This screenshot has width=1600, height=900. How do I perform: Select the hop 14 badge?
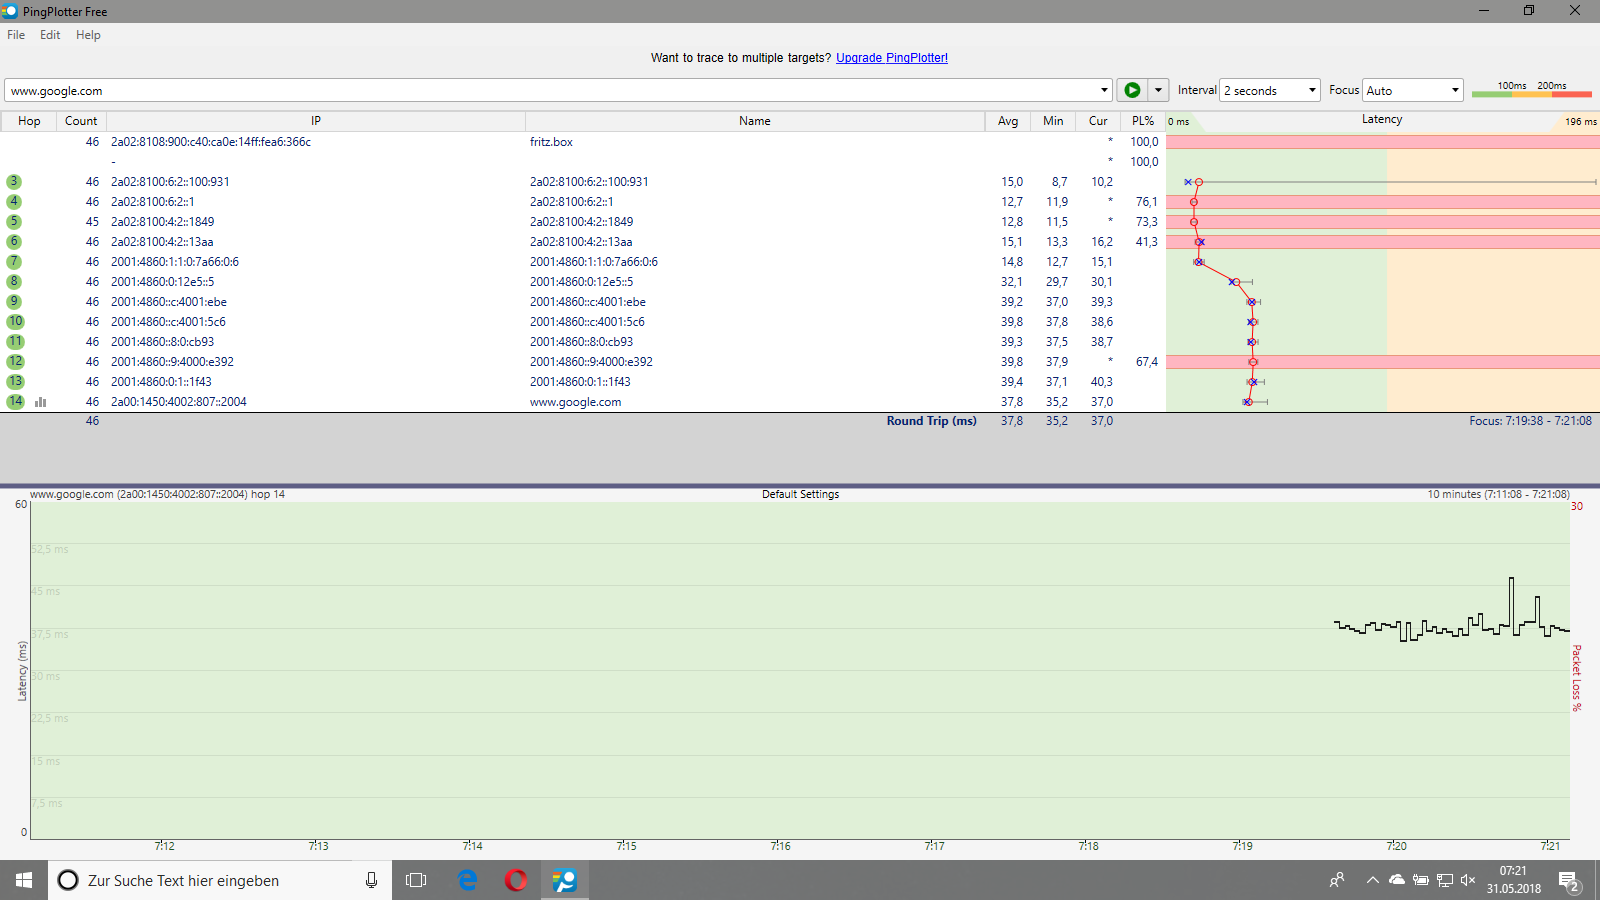[15, 402]
